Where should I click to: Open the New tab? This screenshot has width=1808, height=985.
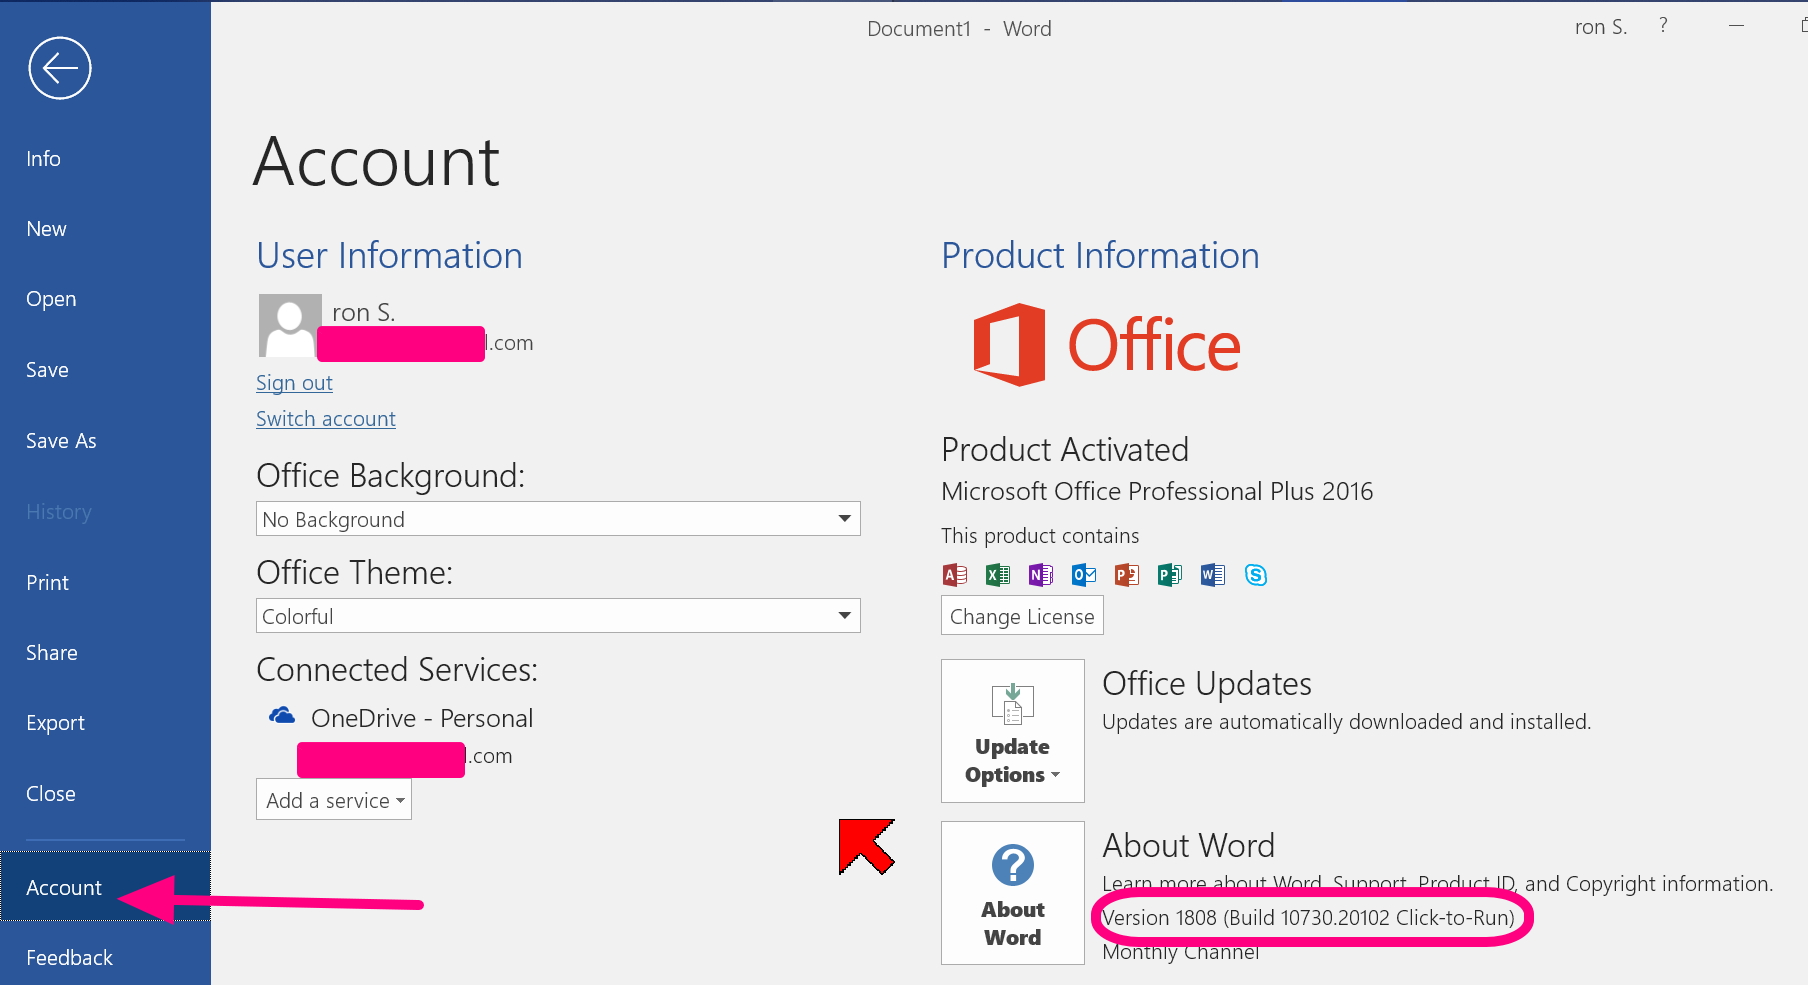tap(105, 229)
